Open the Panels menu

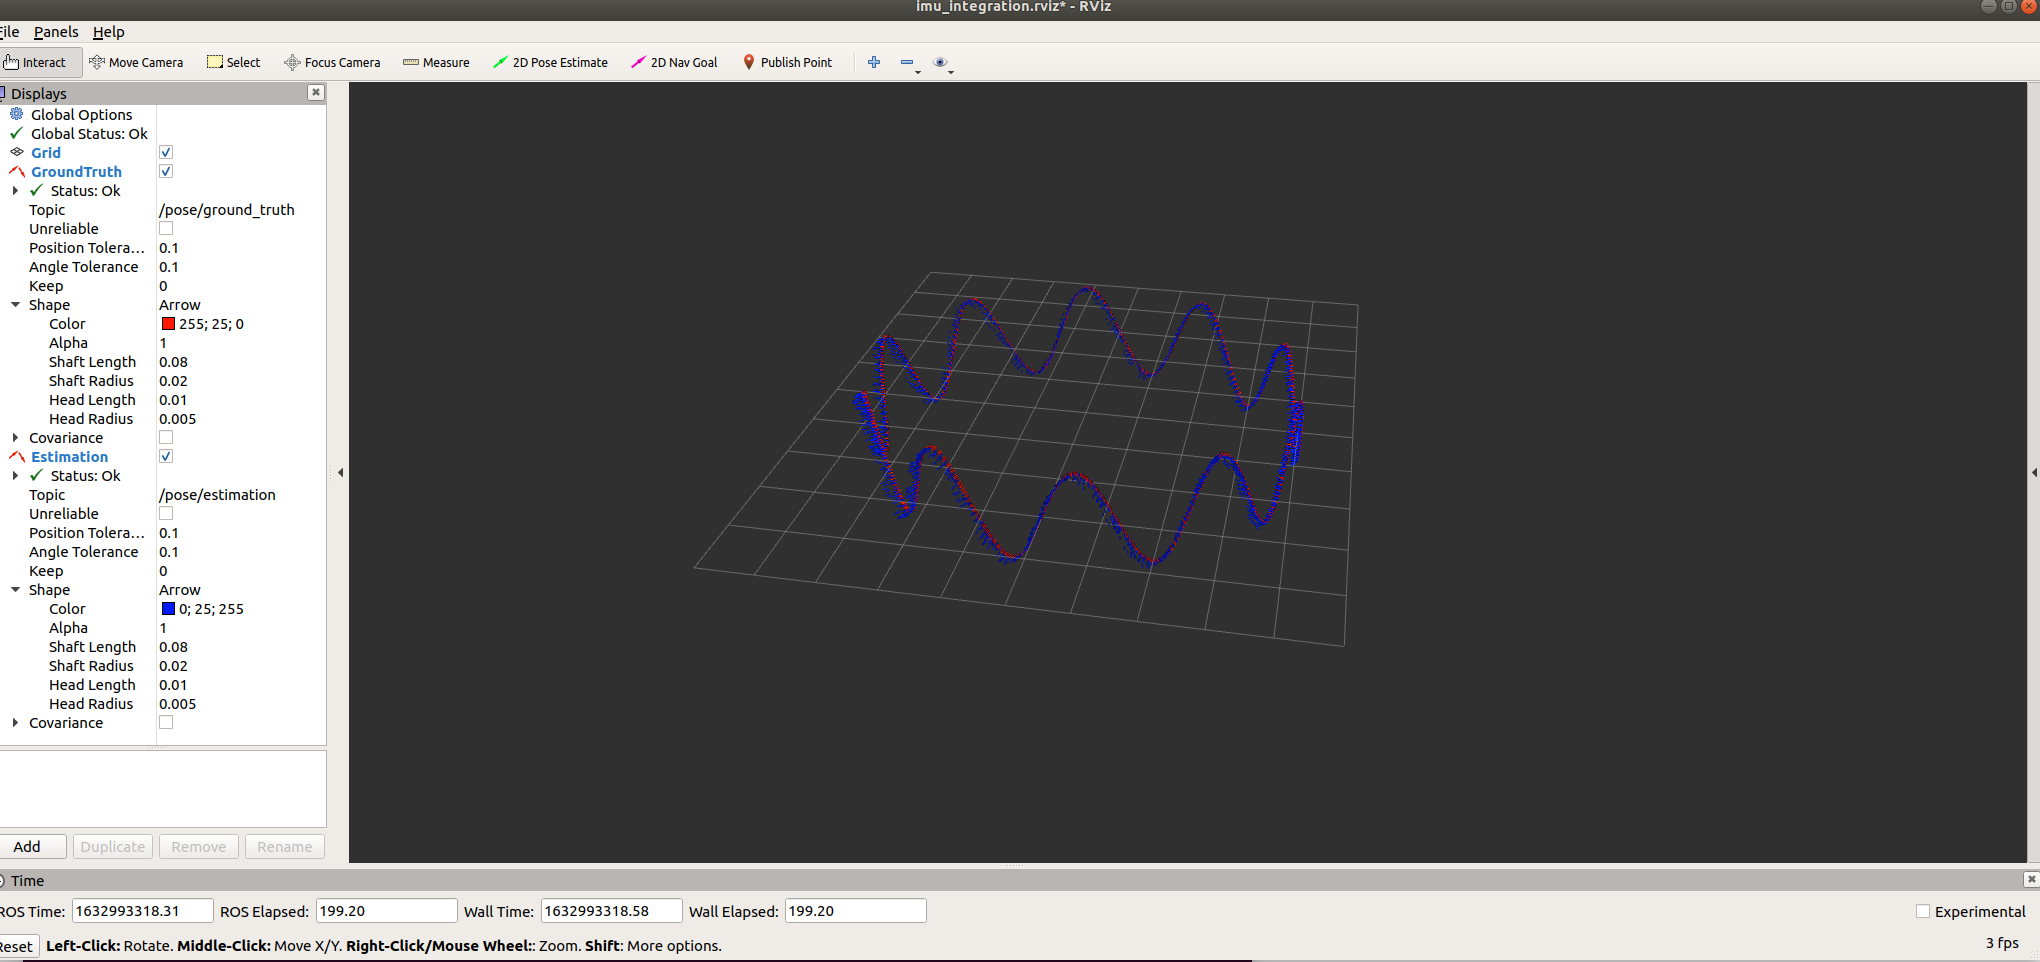56,32
